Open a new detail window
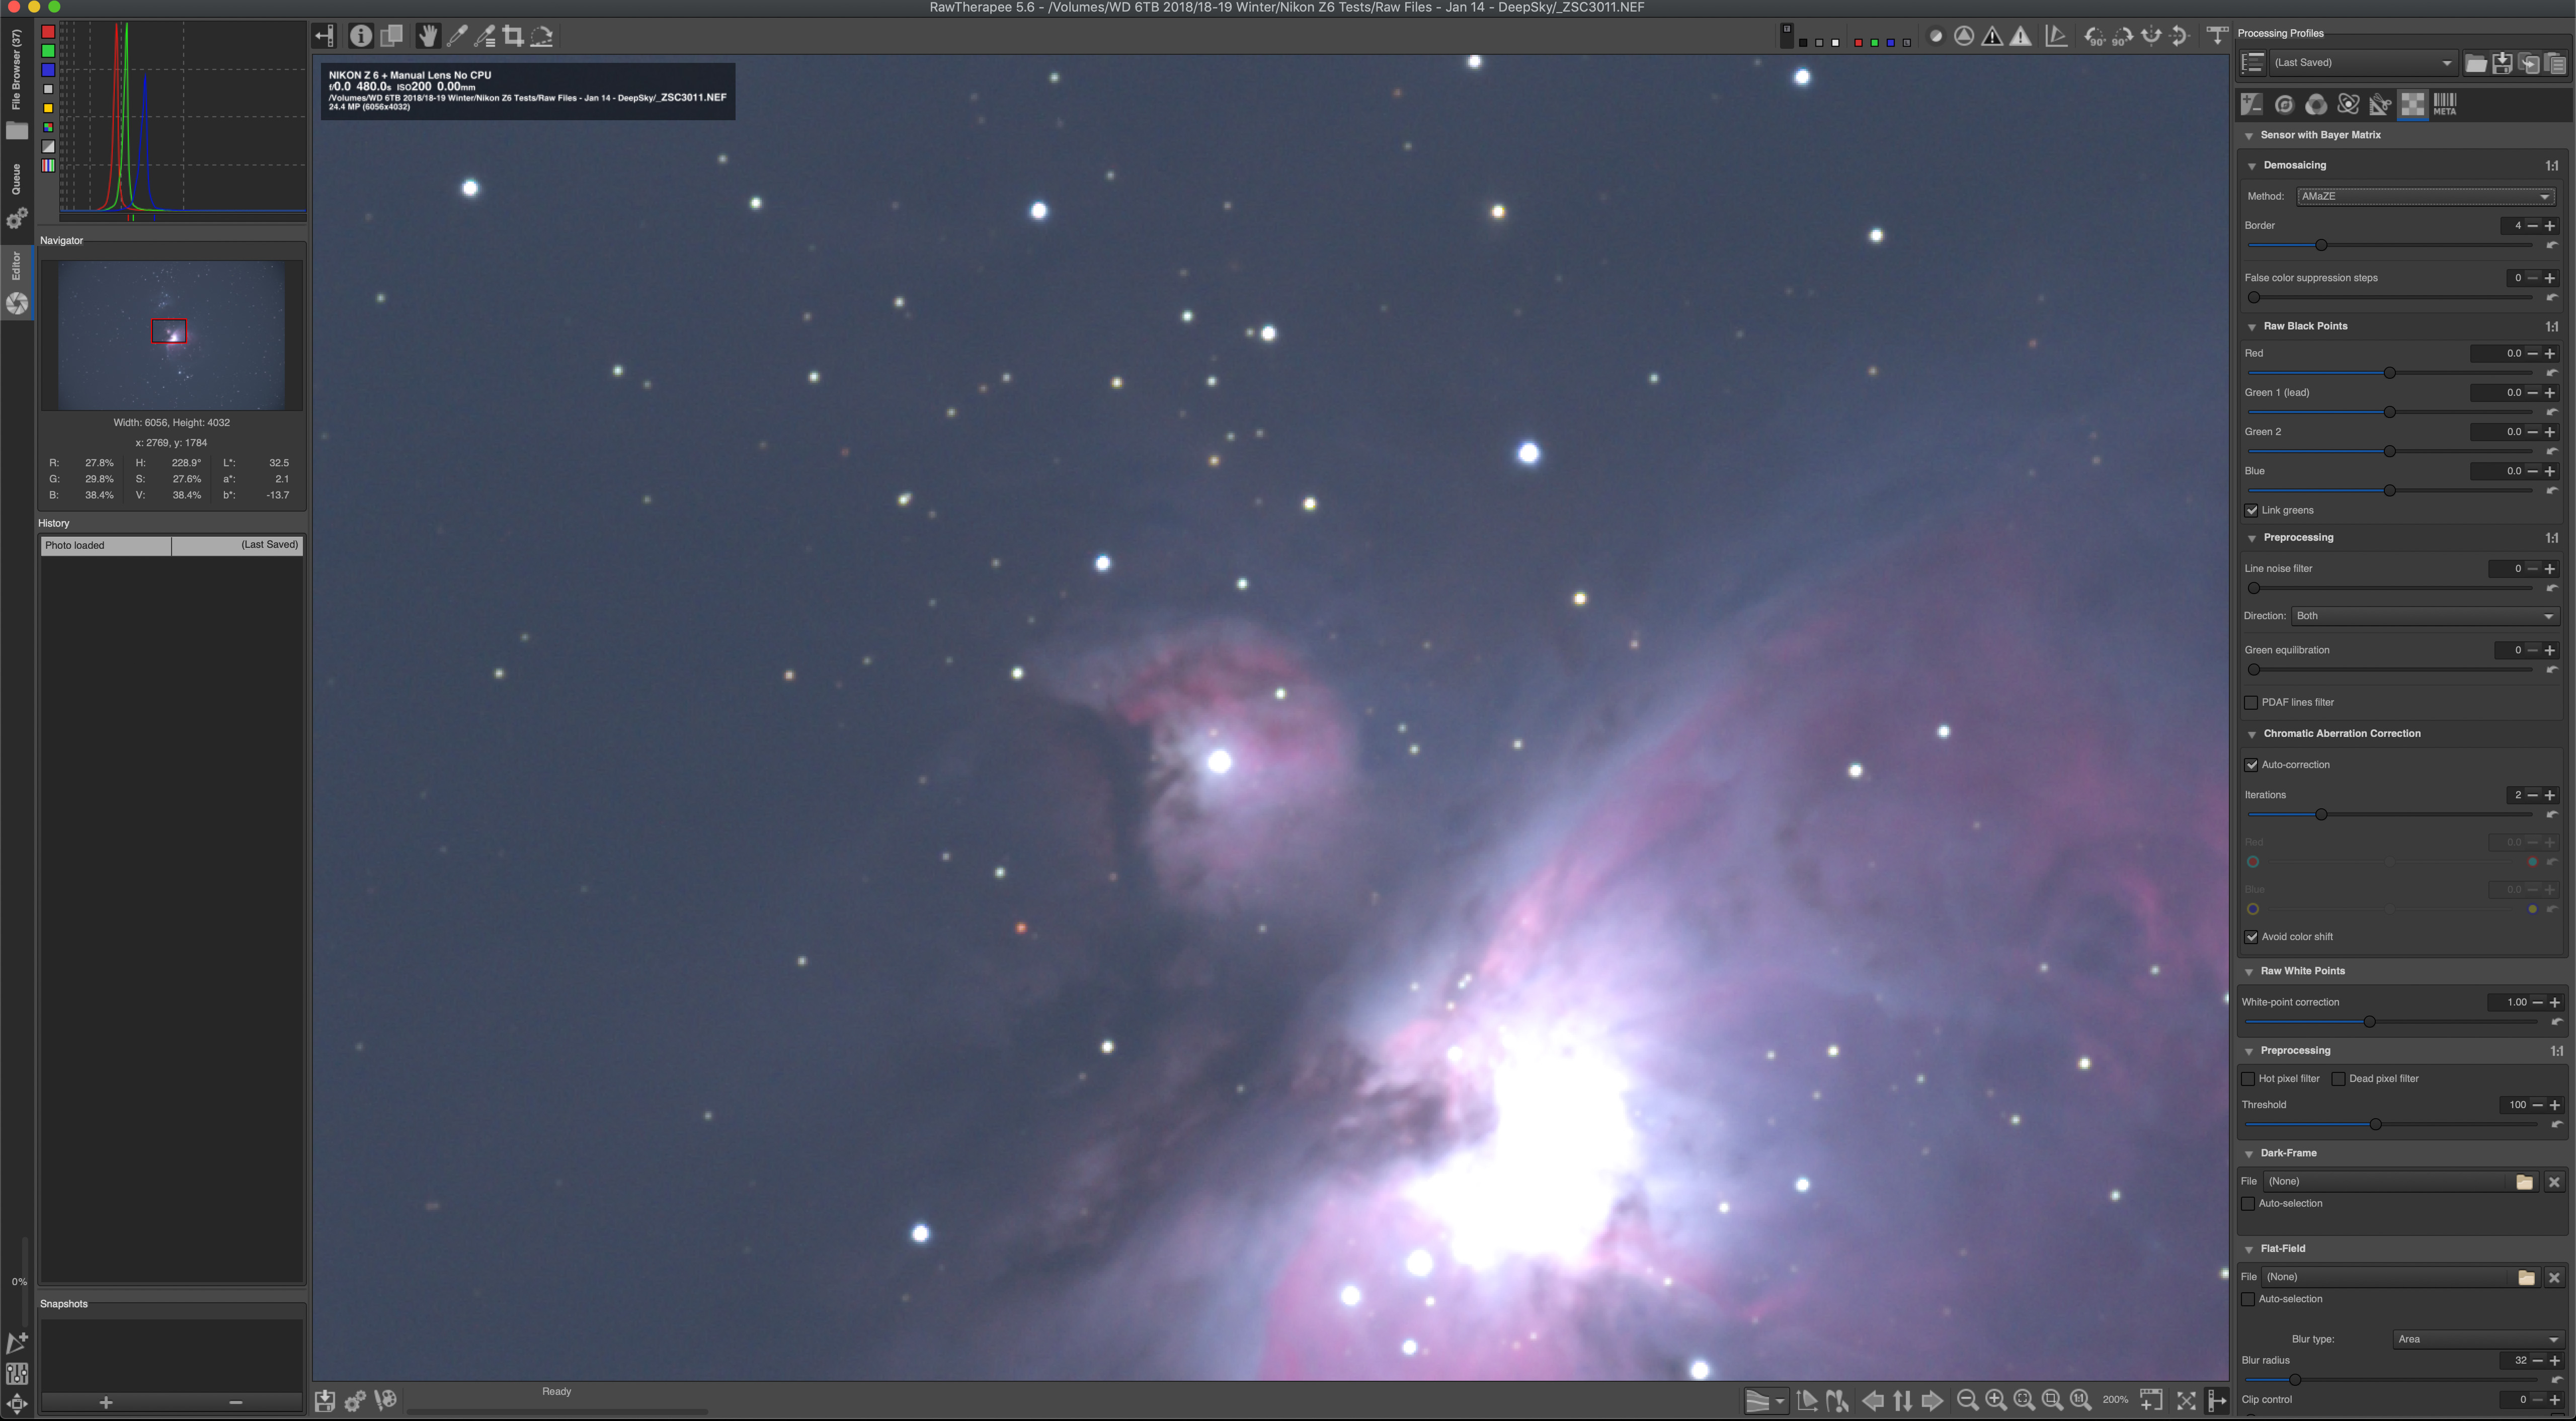2576x1421 pixels. pyautogui.click(x=2151, y=1400)
